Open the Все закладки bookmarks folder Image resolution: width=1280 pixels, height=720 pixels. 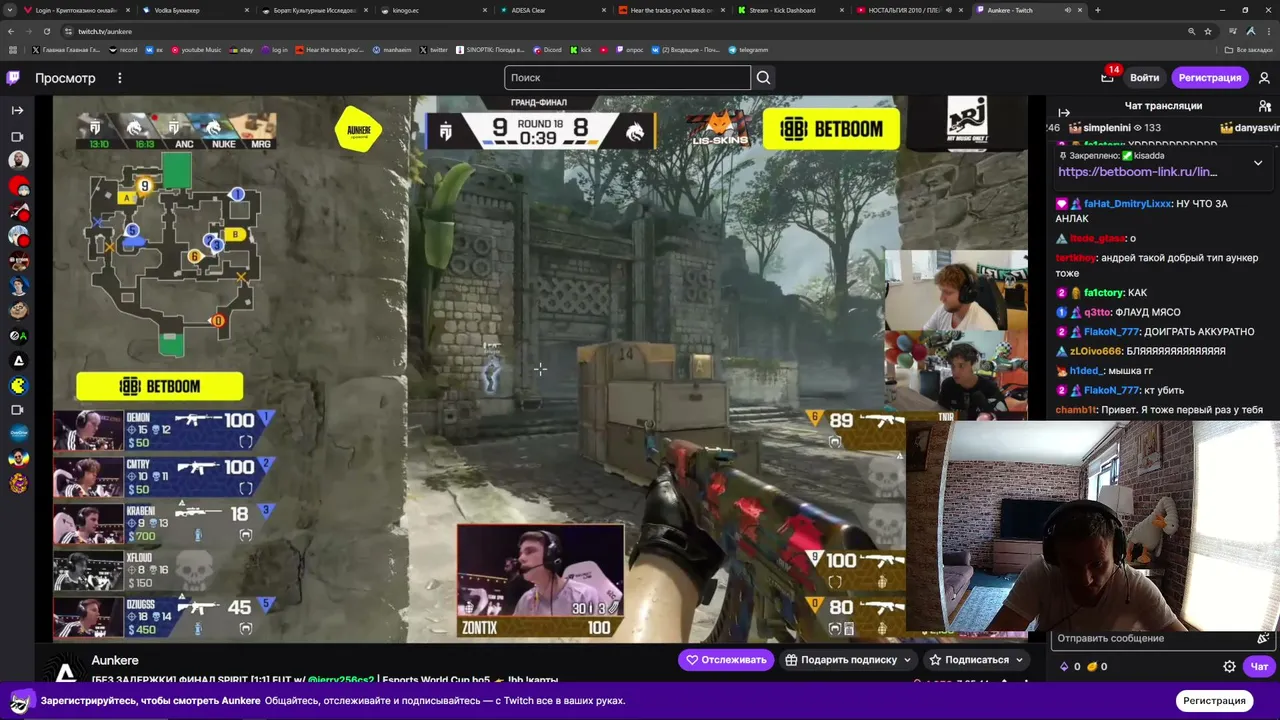1250,50
